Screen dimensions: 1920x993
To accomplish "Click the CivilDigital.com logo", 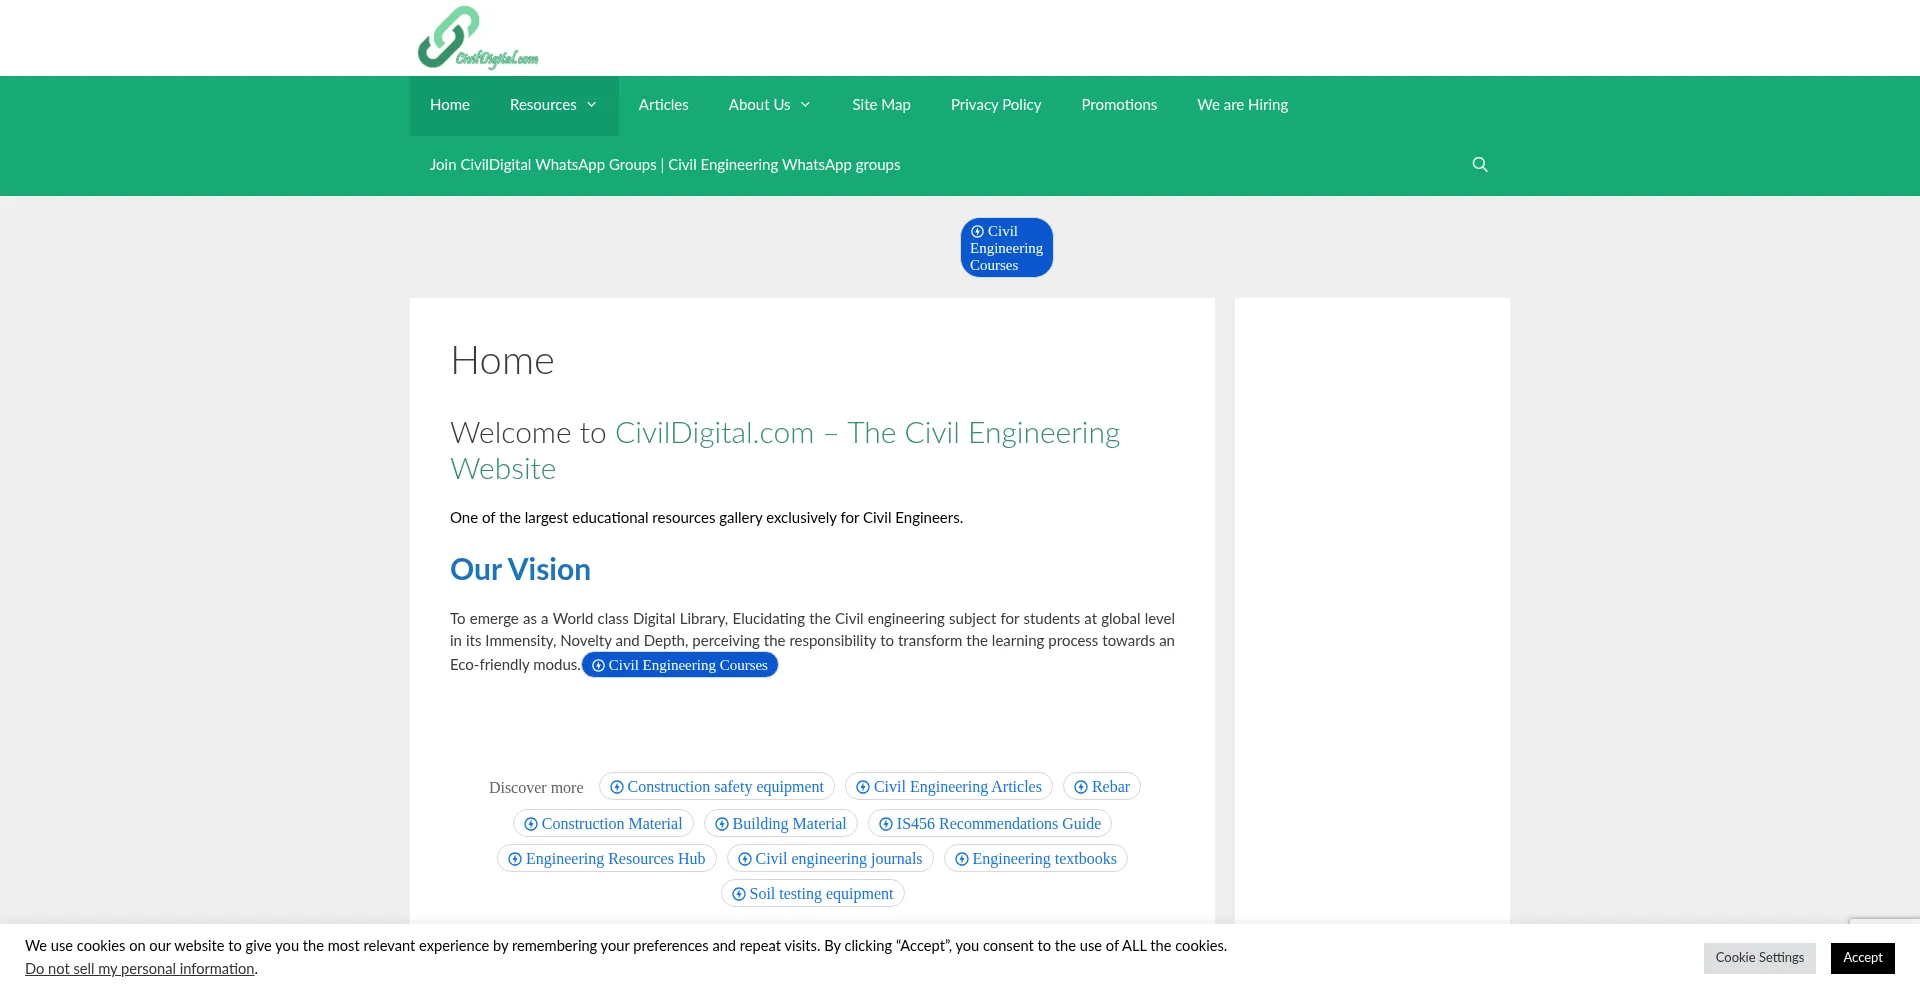I will (477, 38).
